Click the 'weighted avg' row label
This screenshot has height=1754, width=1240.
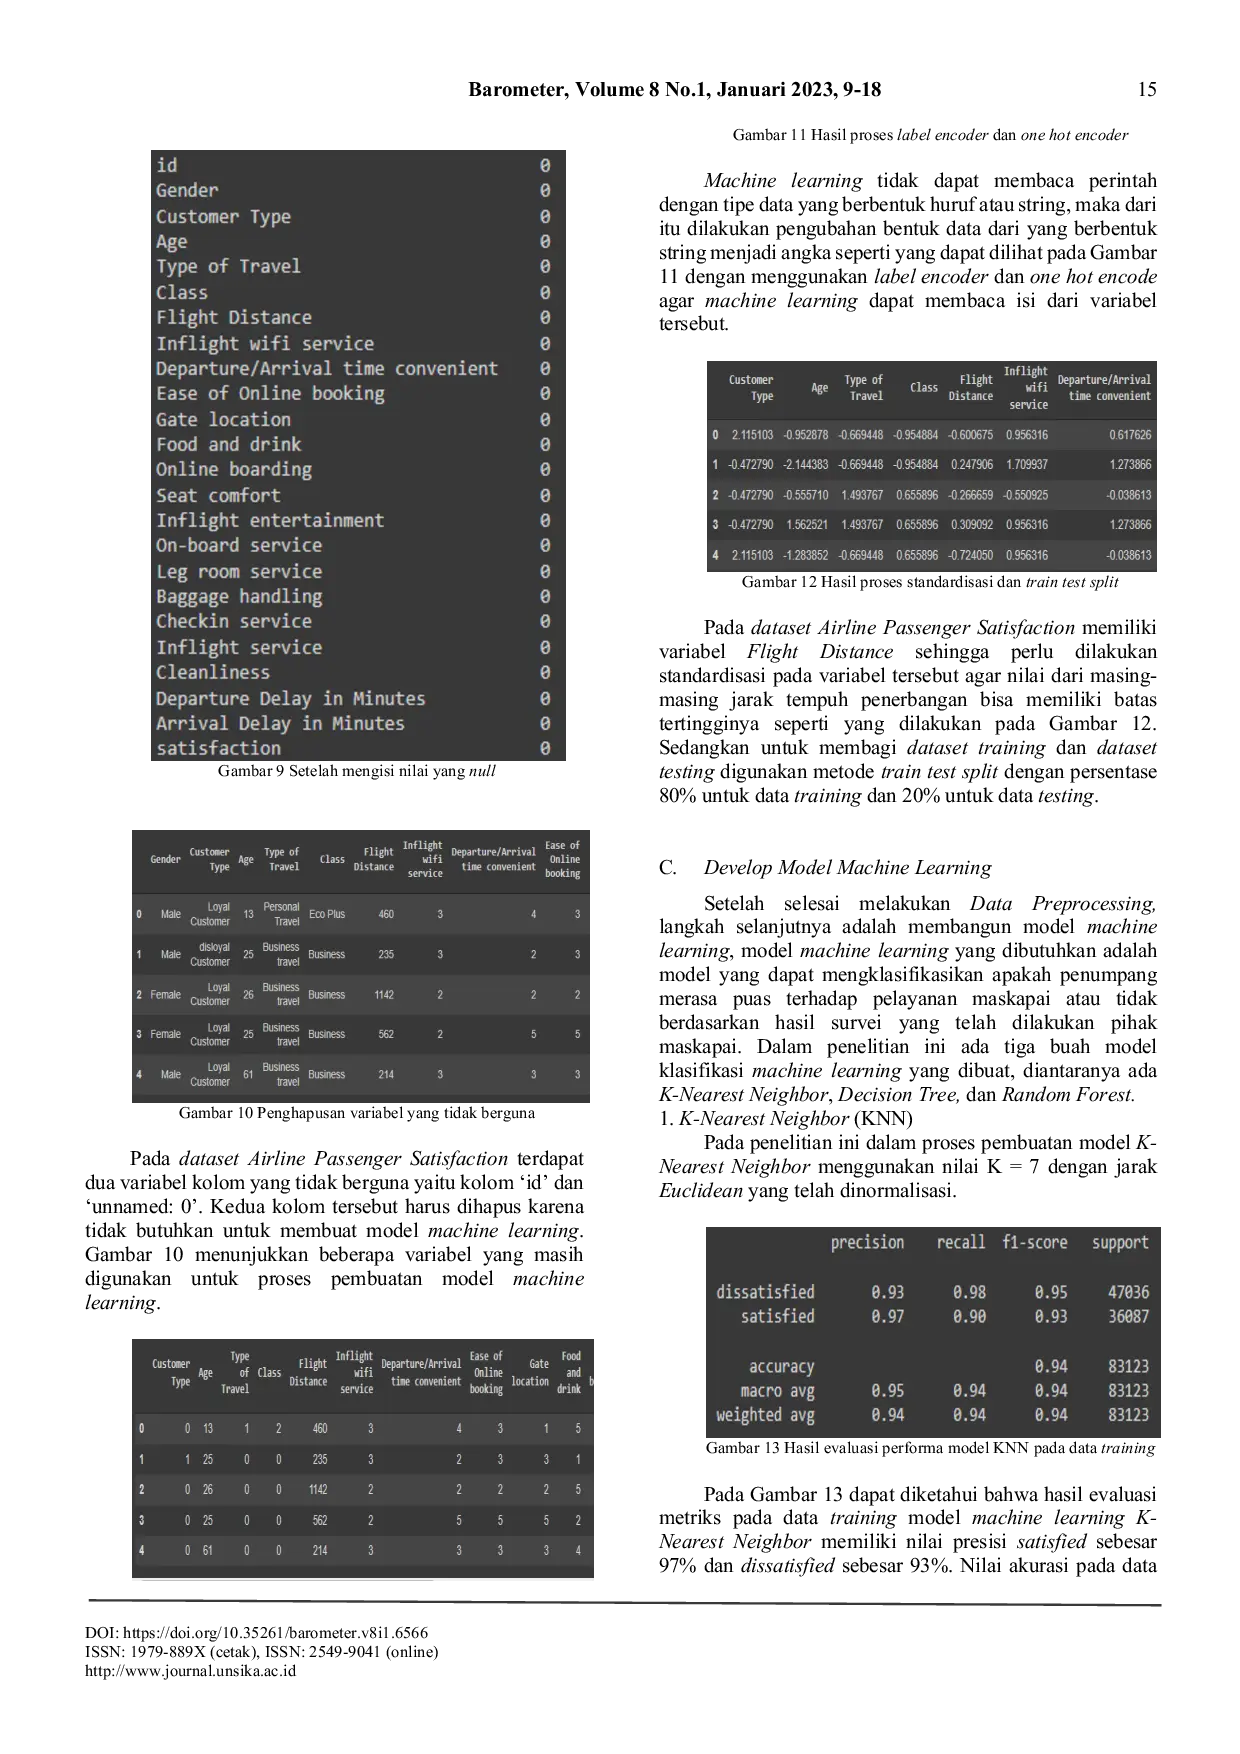click(765, 1415)
